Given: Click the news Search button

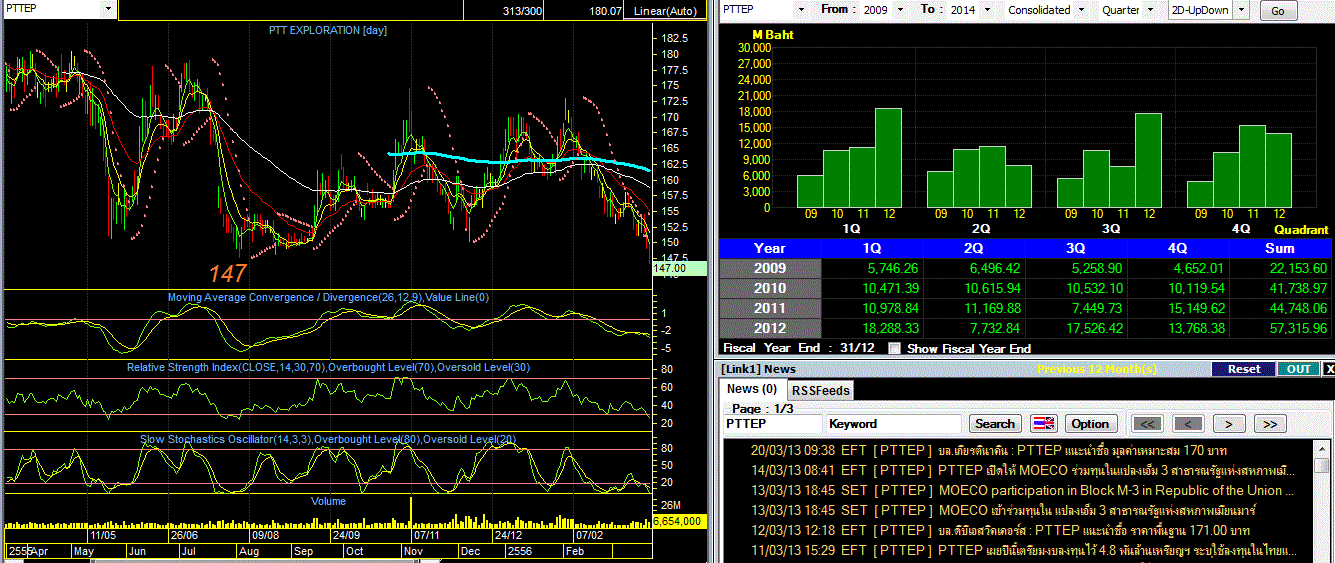Looking at the screenshot, I should pos(994,423).
